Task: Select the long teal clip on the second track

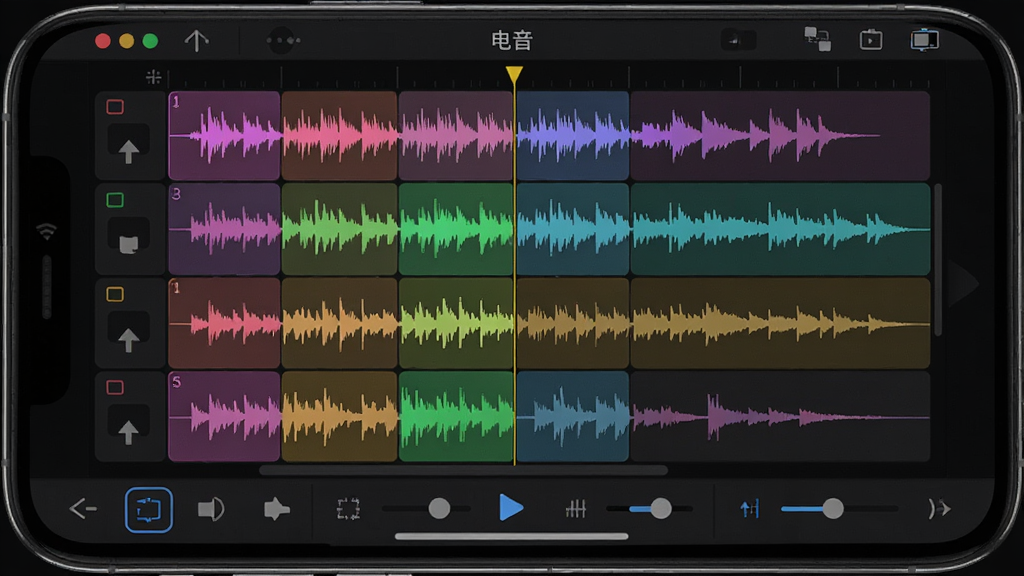Action: coord(780,229)
